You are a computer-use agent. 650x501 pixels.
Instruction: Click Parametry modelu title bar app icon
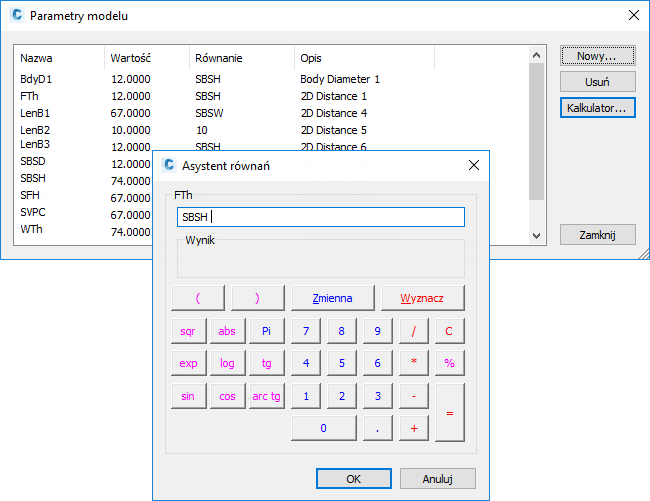click(x=17, y=15)
